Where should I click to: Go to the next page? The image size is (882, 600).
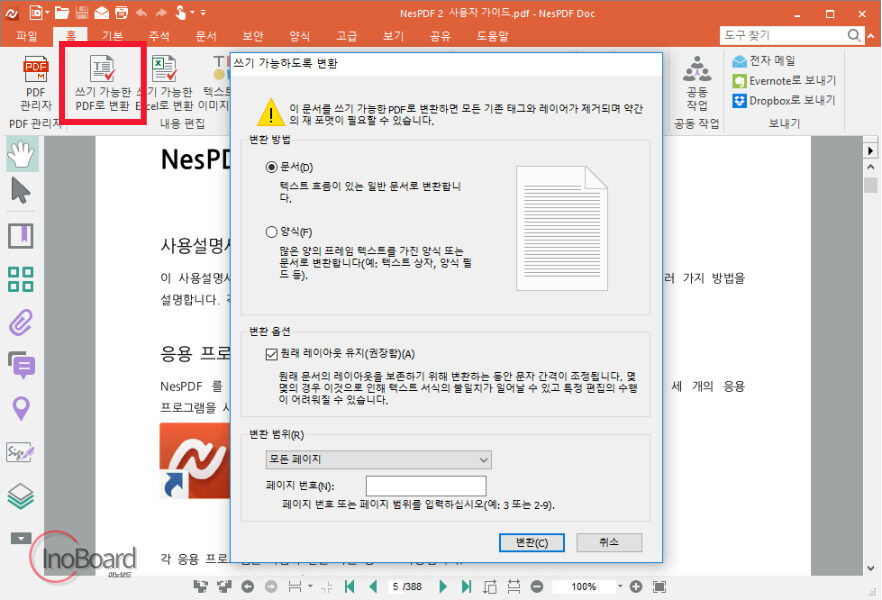[x=443, y=587]
